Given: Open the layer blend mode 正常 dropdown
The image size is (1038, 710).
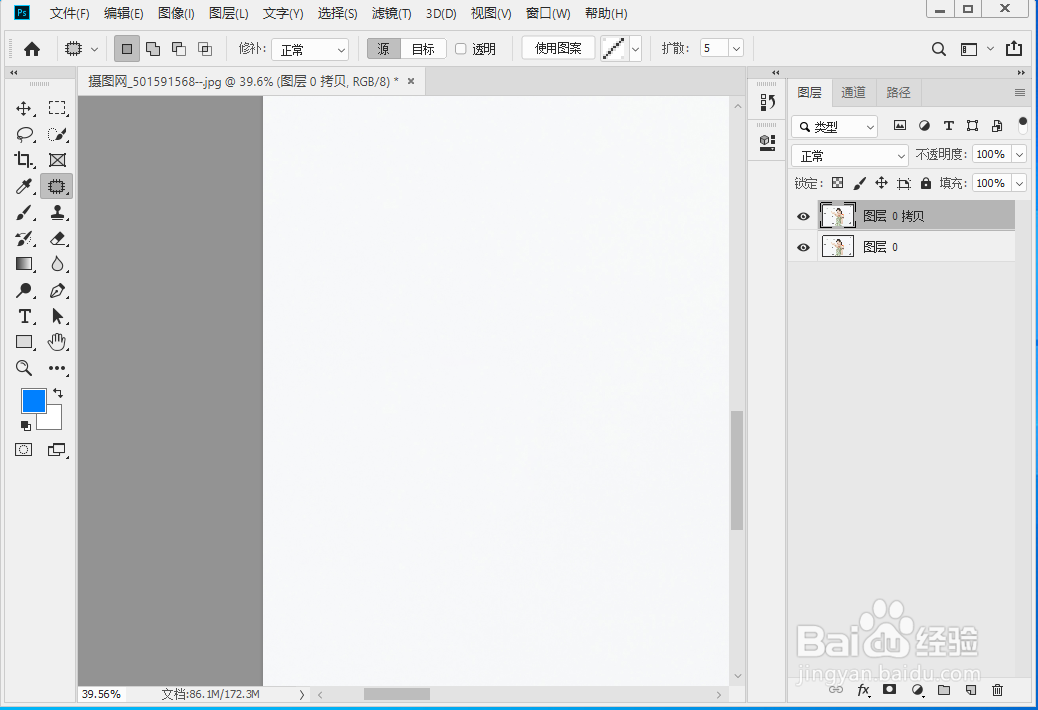Looking at the screenshot, I should [850, 156].
